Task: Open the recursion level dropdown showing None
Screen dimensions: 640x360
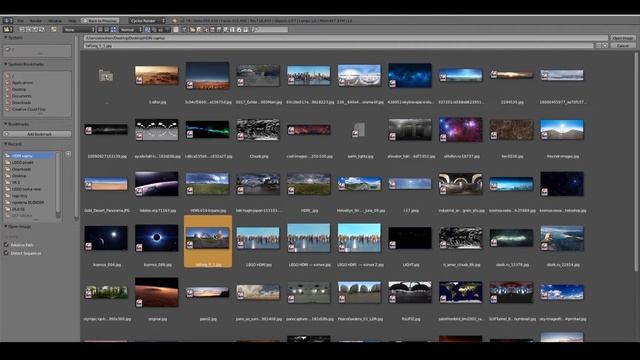Action: coord(79,29)
